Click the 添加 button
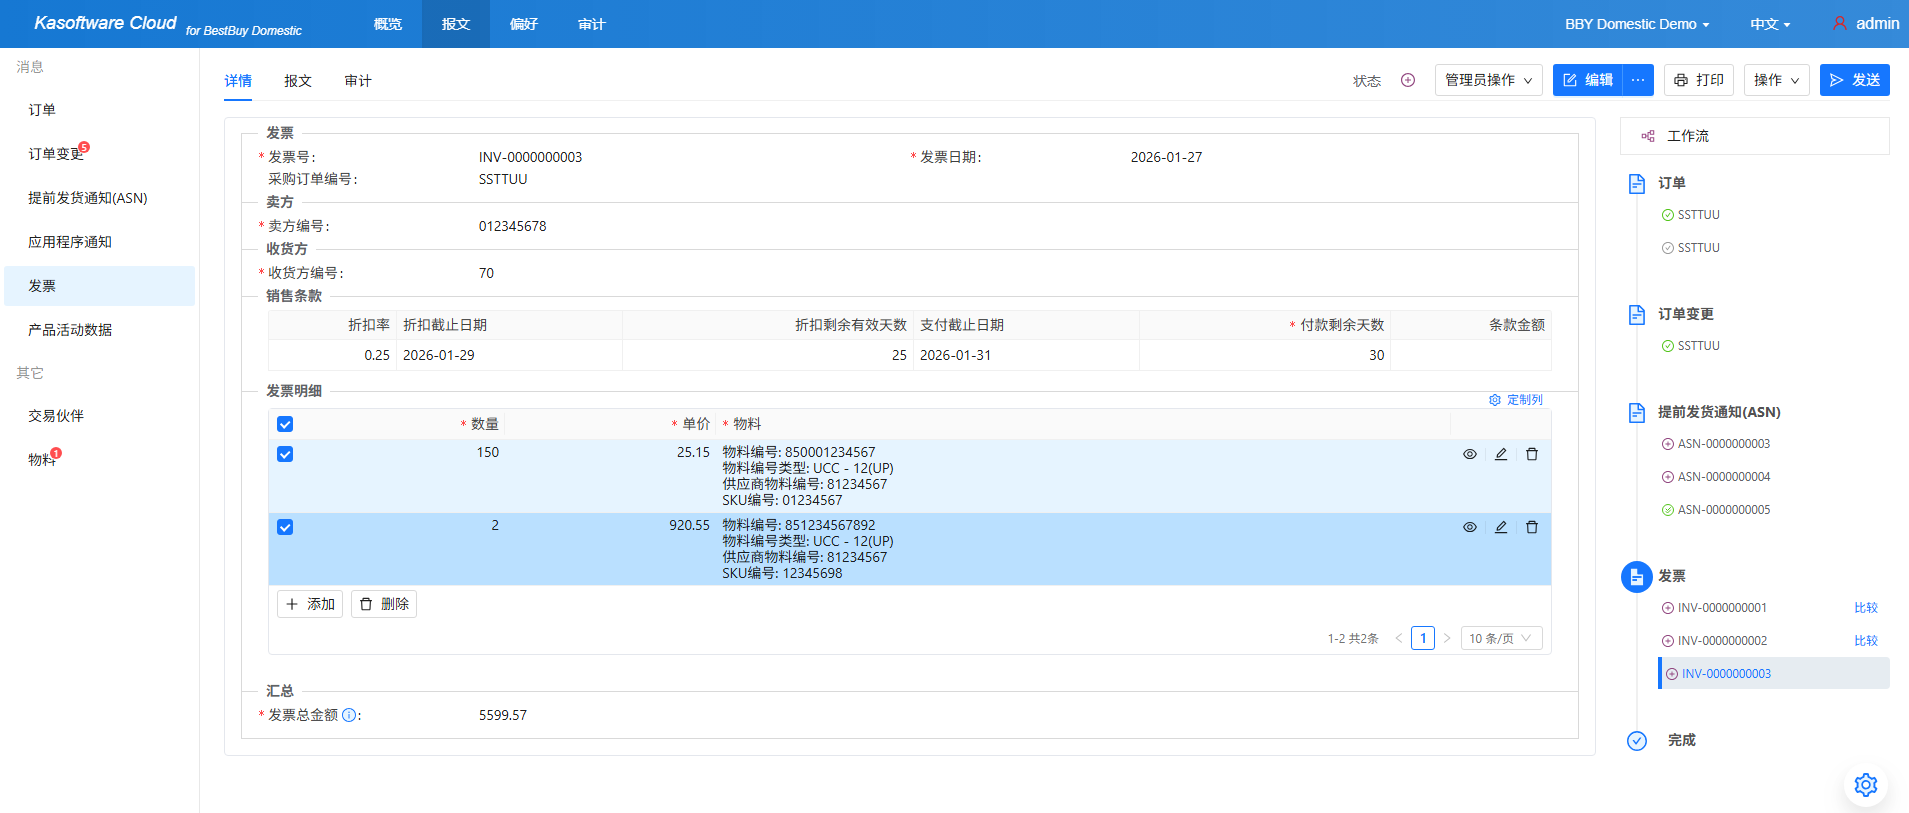 [310, 604]
